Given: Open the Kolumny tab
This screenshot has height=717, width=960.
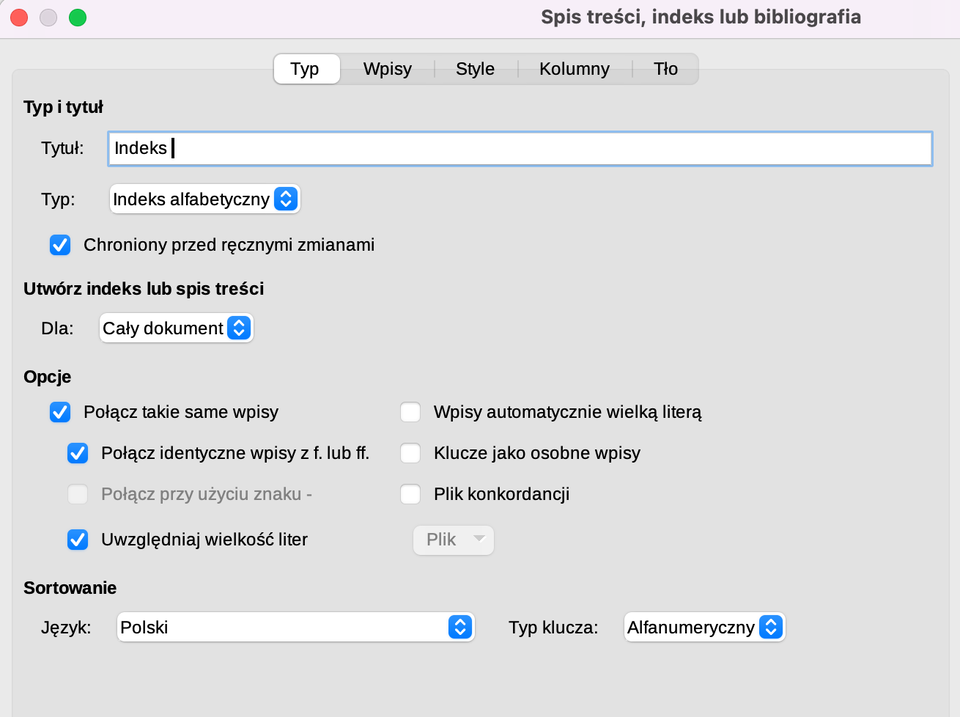Looking at the screenshot, I should click(x=574, y=68).
